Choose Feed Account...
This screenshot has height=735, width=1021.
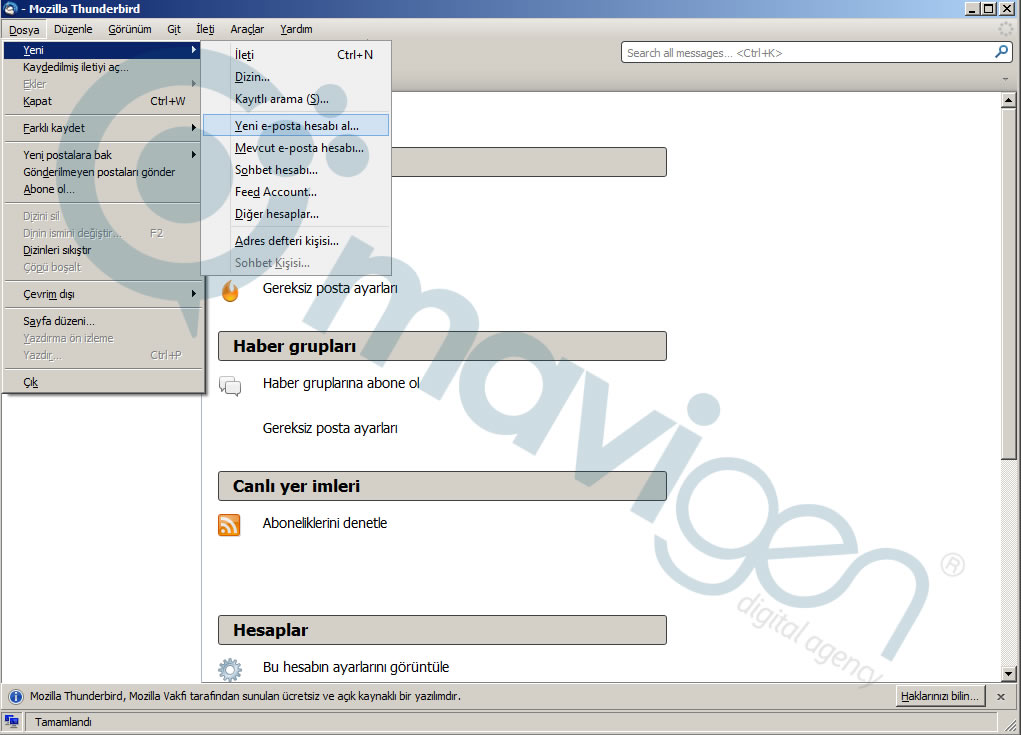[x=296, y=192]
